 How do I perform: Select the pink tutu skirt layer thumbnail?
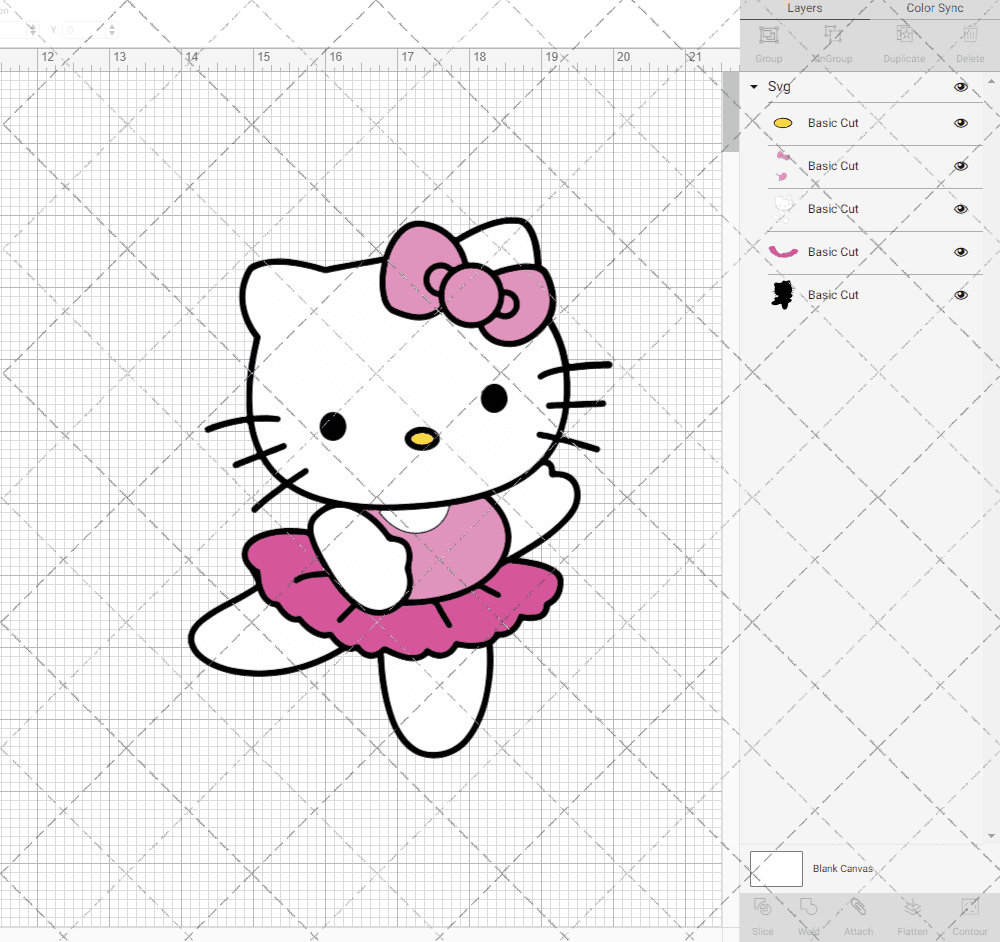[x=783, y=252]
